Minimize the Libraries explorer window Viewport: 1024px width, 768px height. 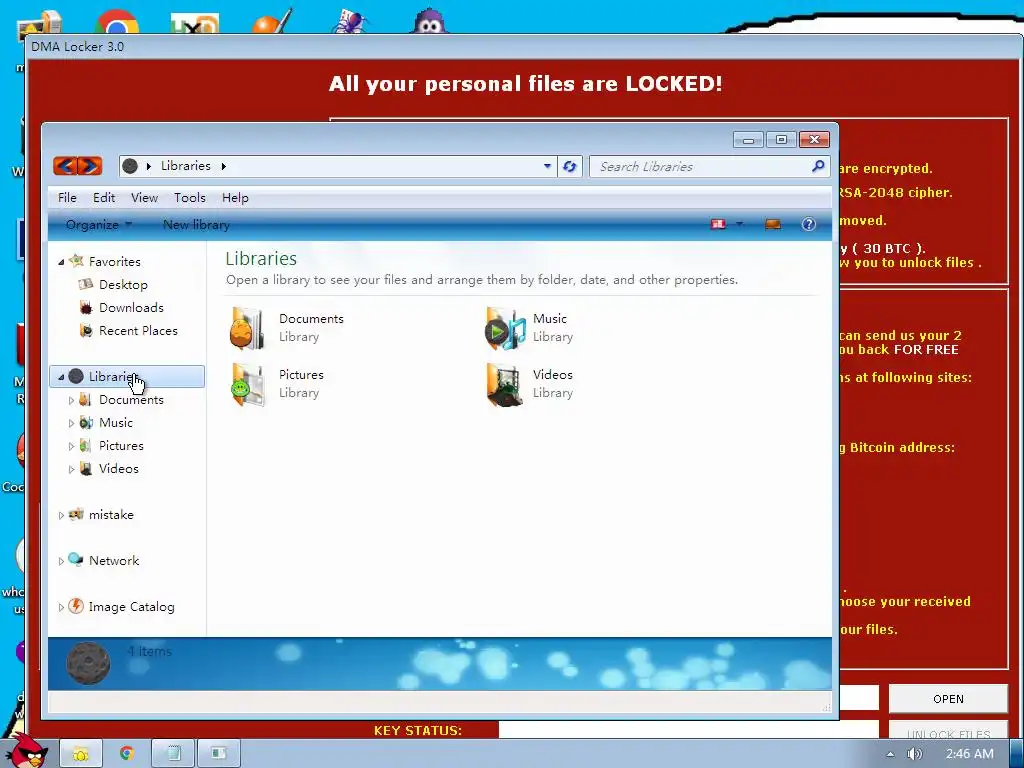tap(748, 140)
